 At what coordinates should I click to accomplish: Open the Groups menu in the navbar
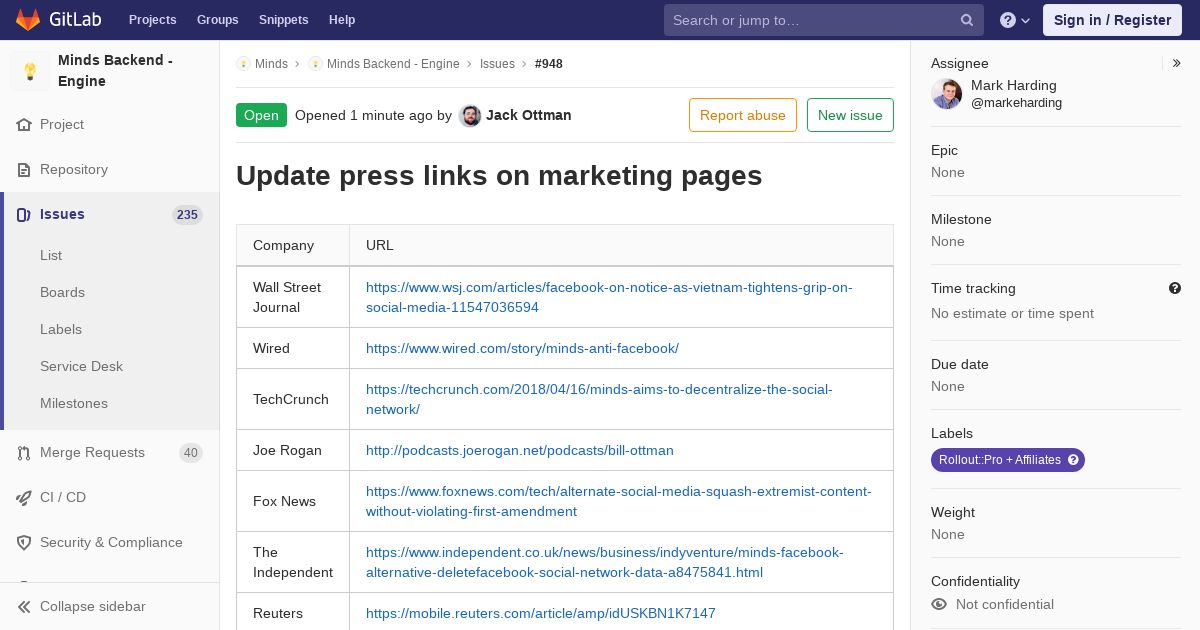[x=217, y=20]
